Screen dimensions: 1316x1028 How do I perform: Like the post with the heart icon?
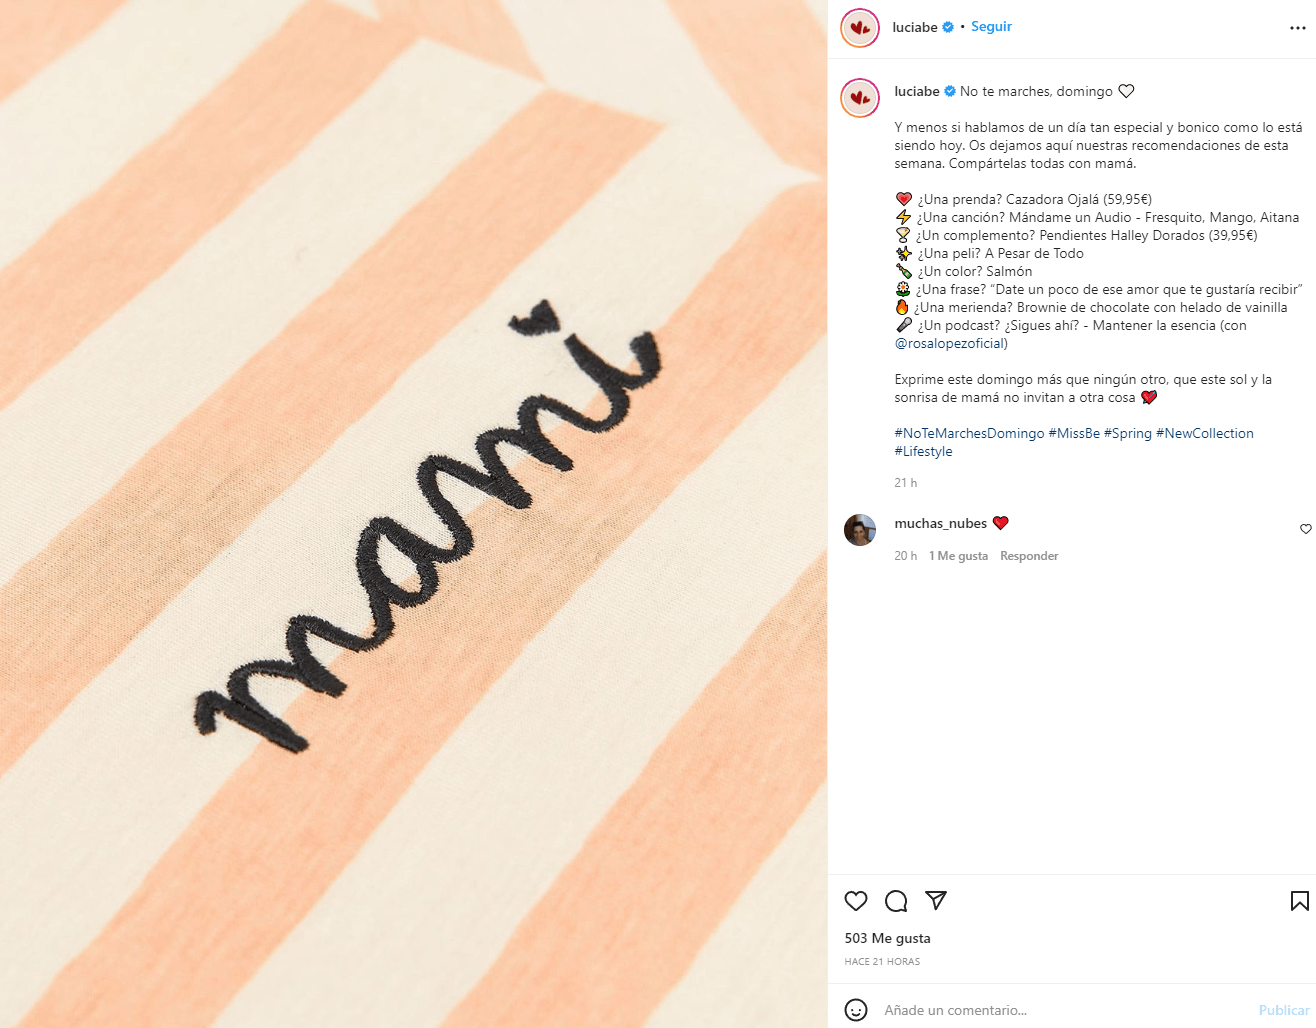click(x=856, y=901)
